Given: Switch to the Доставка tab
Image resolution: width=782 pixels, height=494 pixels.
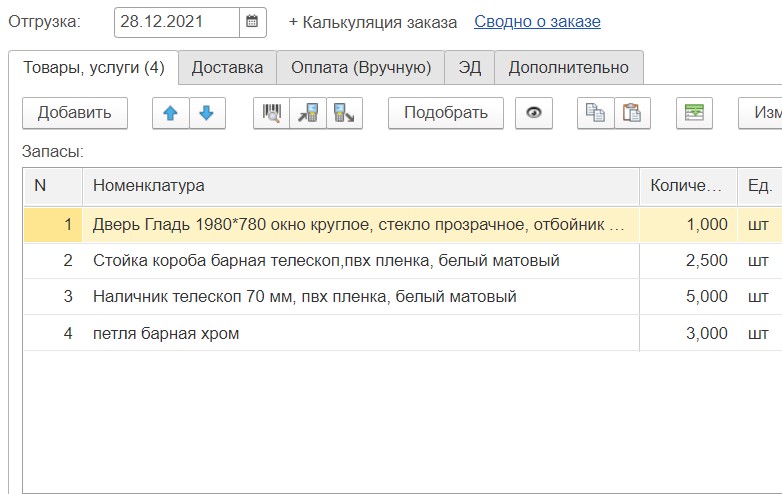Looking at the screenshot, I should tap(227, 68).
